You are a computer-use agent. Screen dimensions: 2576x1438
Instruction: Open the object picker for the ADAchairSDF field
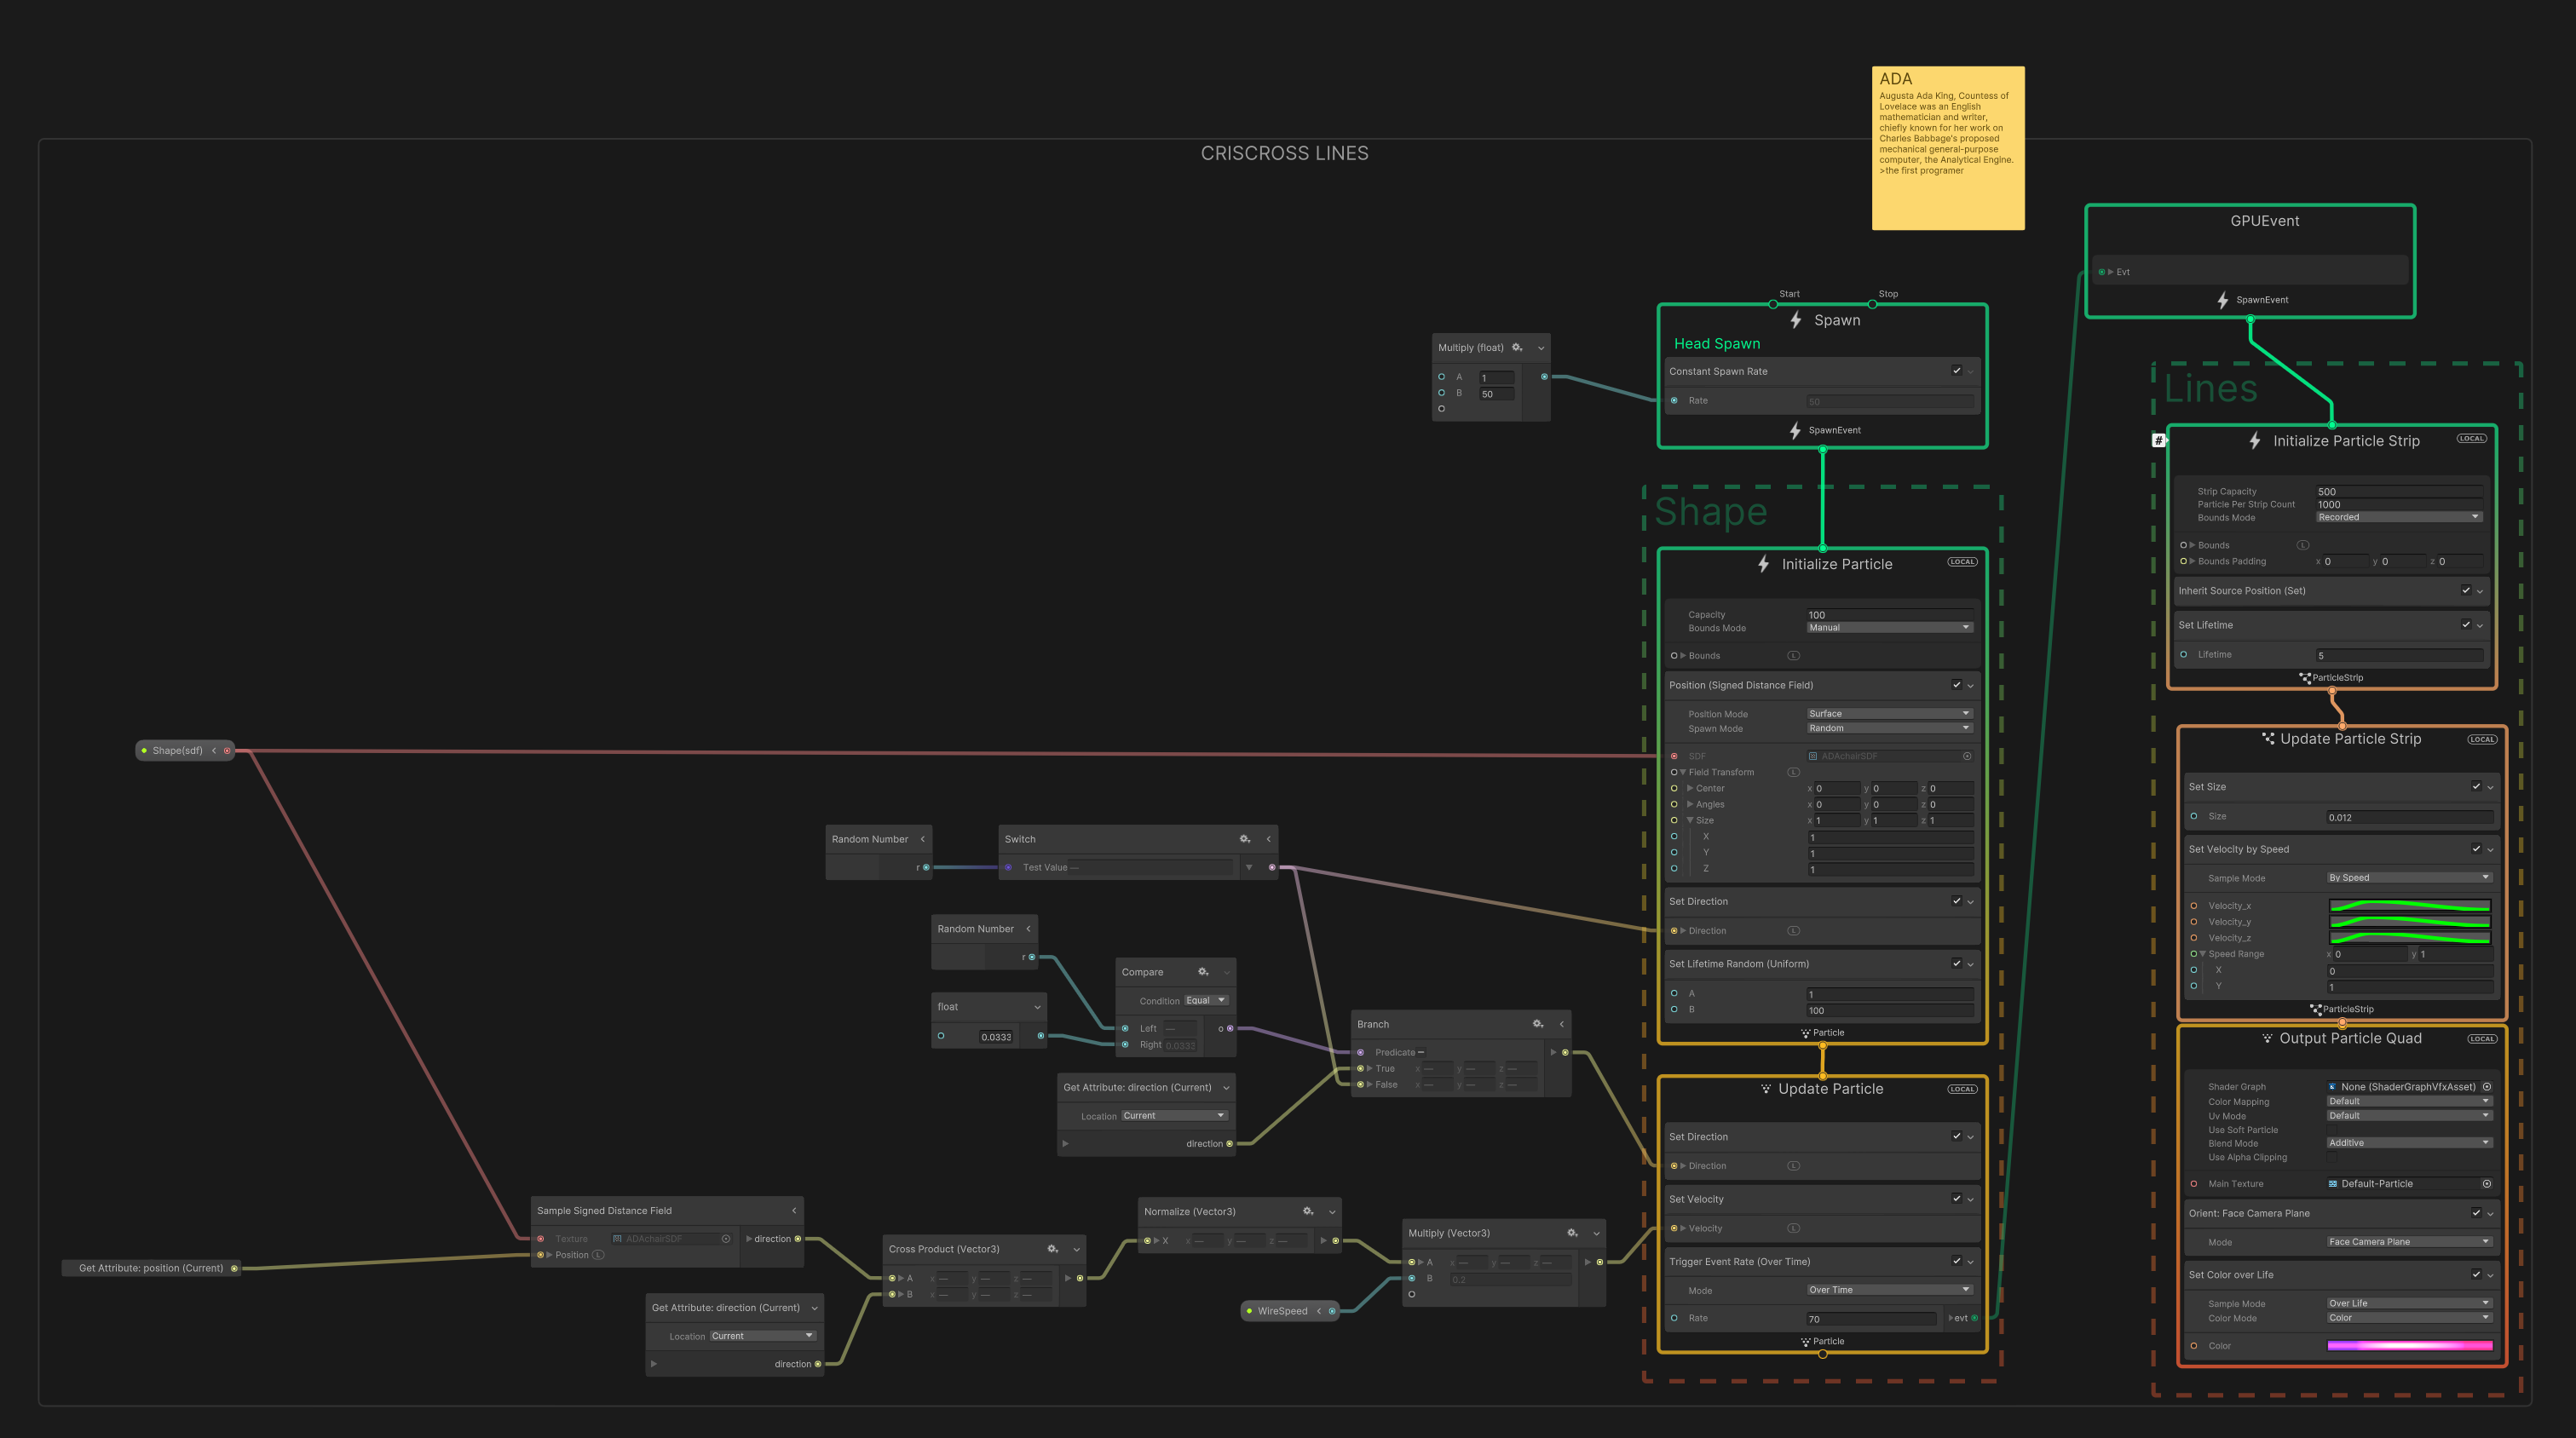[x=1968, y=756]
